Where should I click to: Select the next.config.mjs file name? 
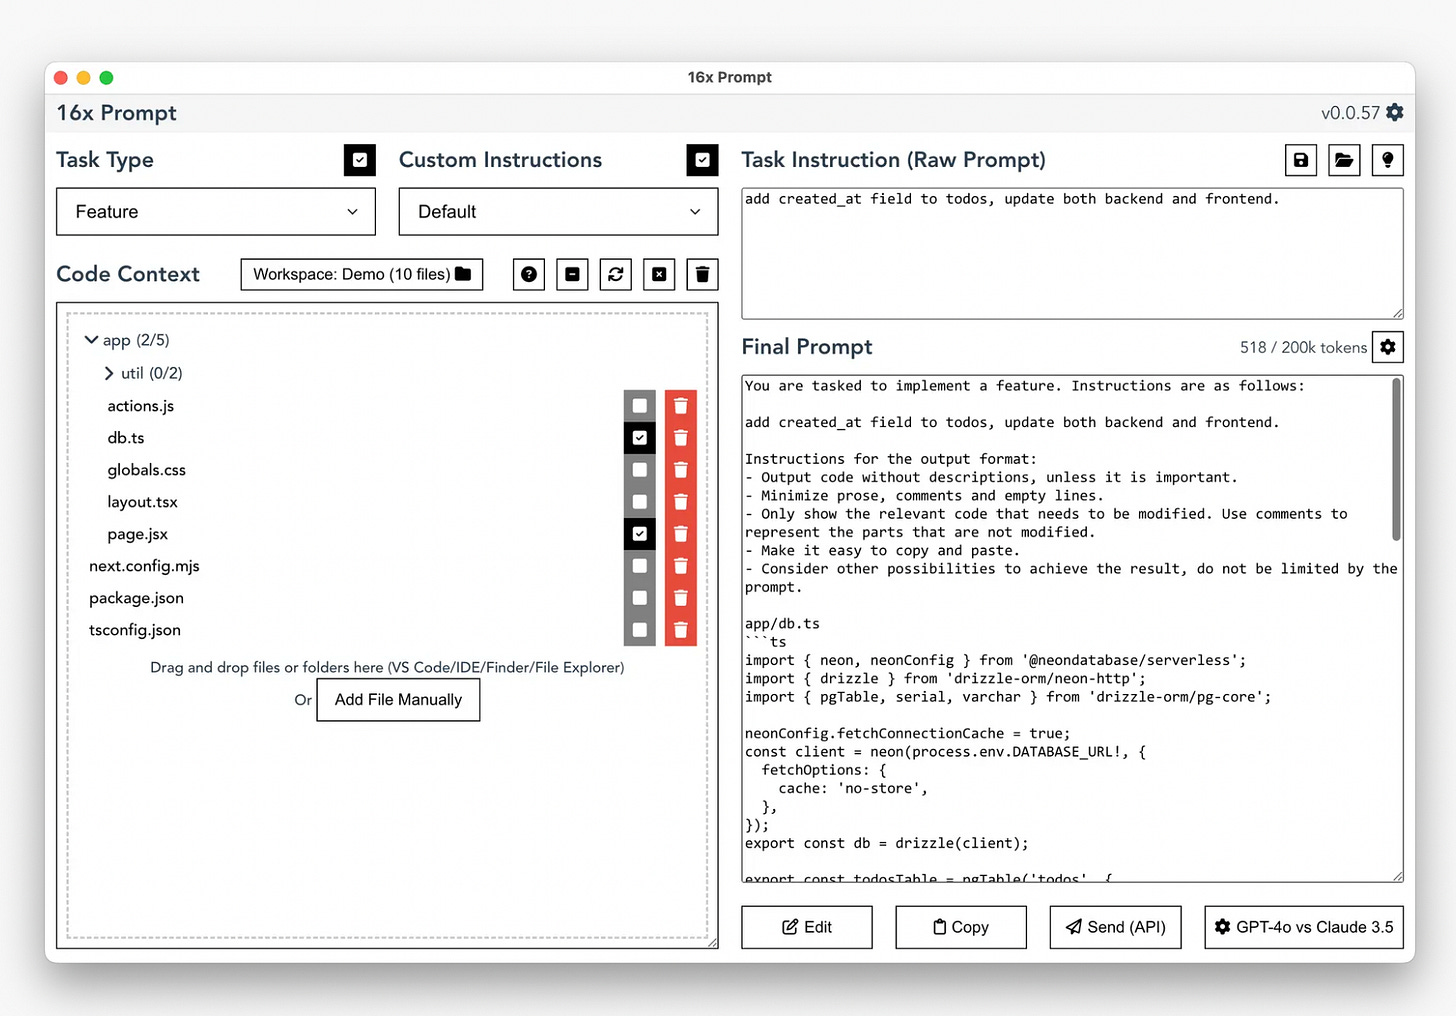click(144, 566)
